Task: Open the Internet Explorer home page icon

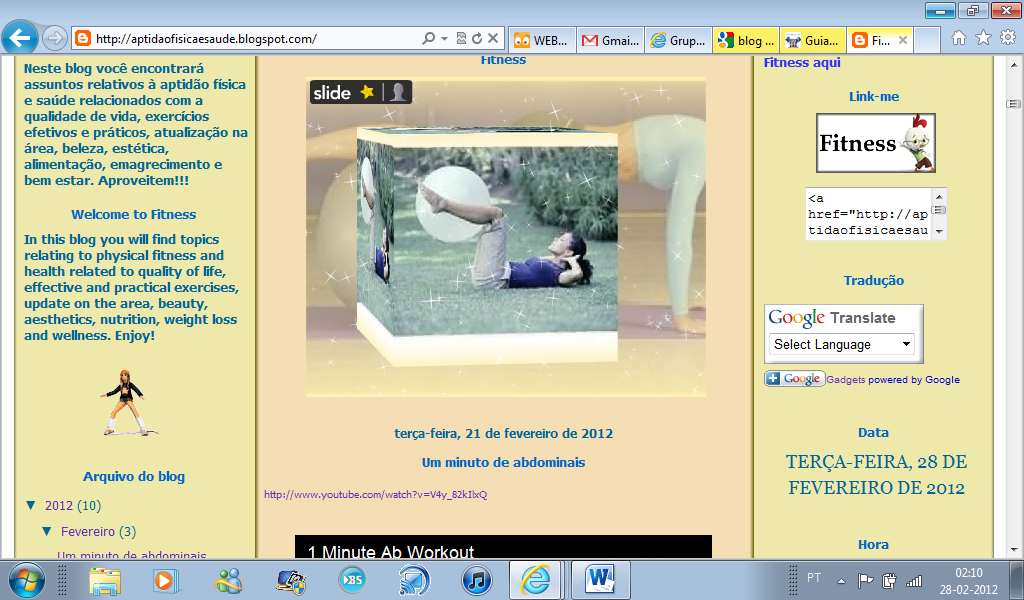Action: [959, 38]
